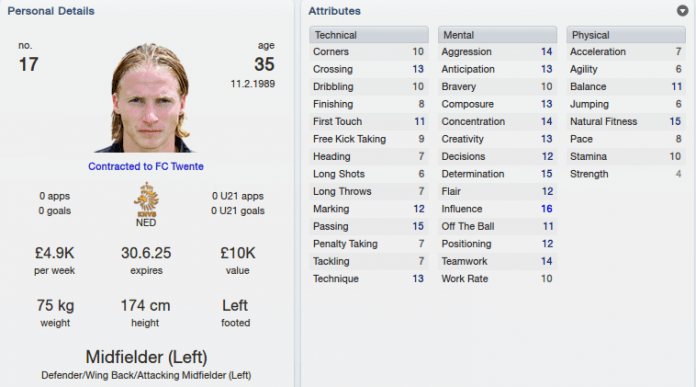Select the Influence attribute row
This screenshot has width=696, height=387.
pos(497,209)
